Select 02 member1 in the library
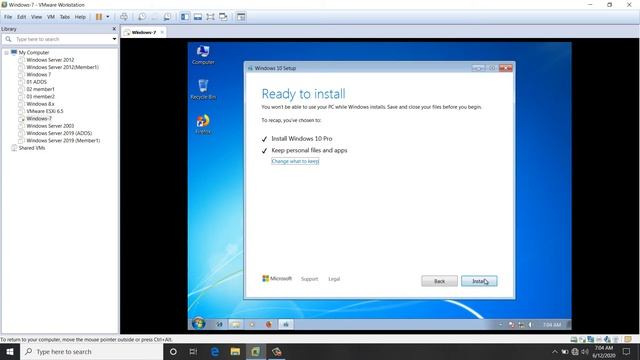Image resolution: width=640 pixels, height=360 pixels. tap(40, 89)
